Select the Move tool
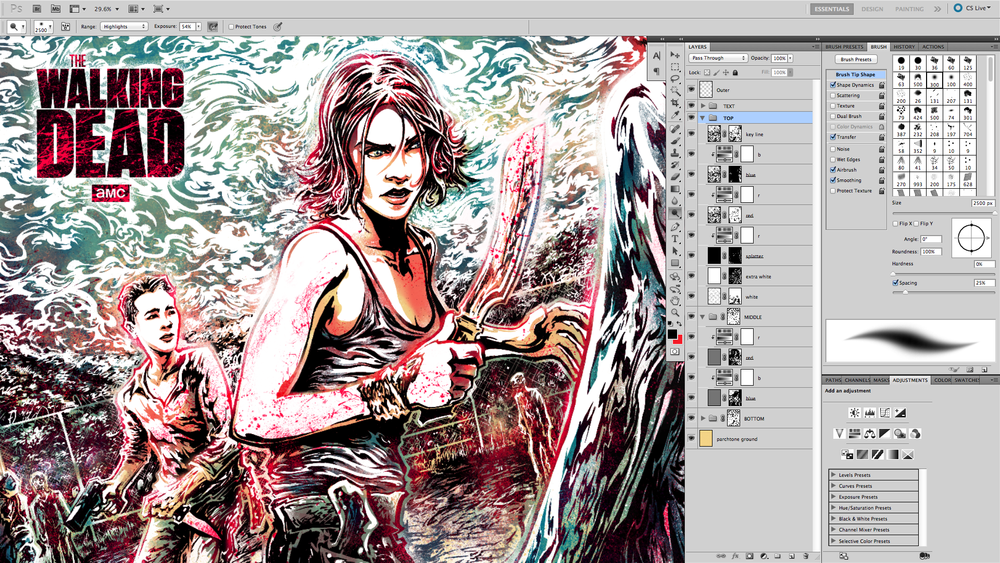The image size is (1000, 563). [675, 55]
